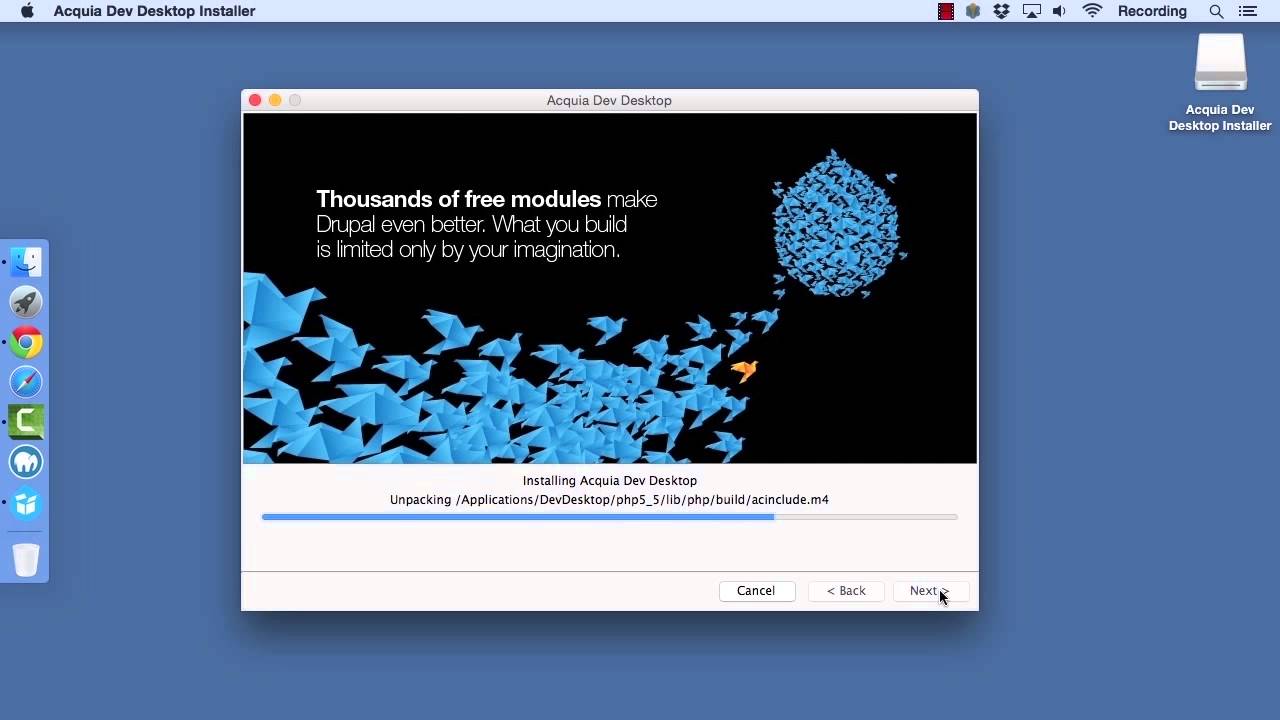Open Notification Center list icon
The height and width of the screenshot is (720, 1280).
1250,11
